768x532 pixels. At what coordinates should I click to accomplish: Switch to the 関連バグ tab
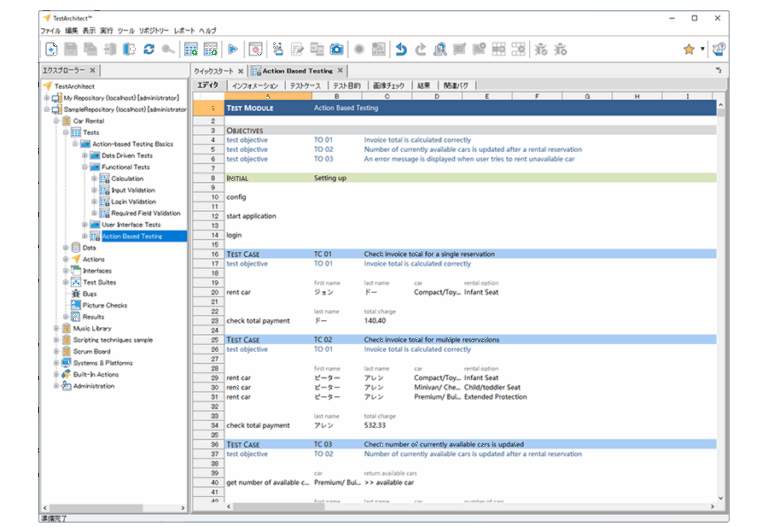point(456,86)
